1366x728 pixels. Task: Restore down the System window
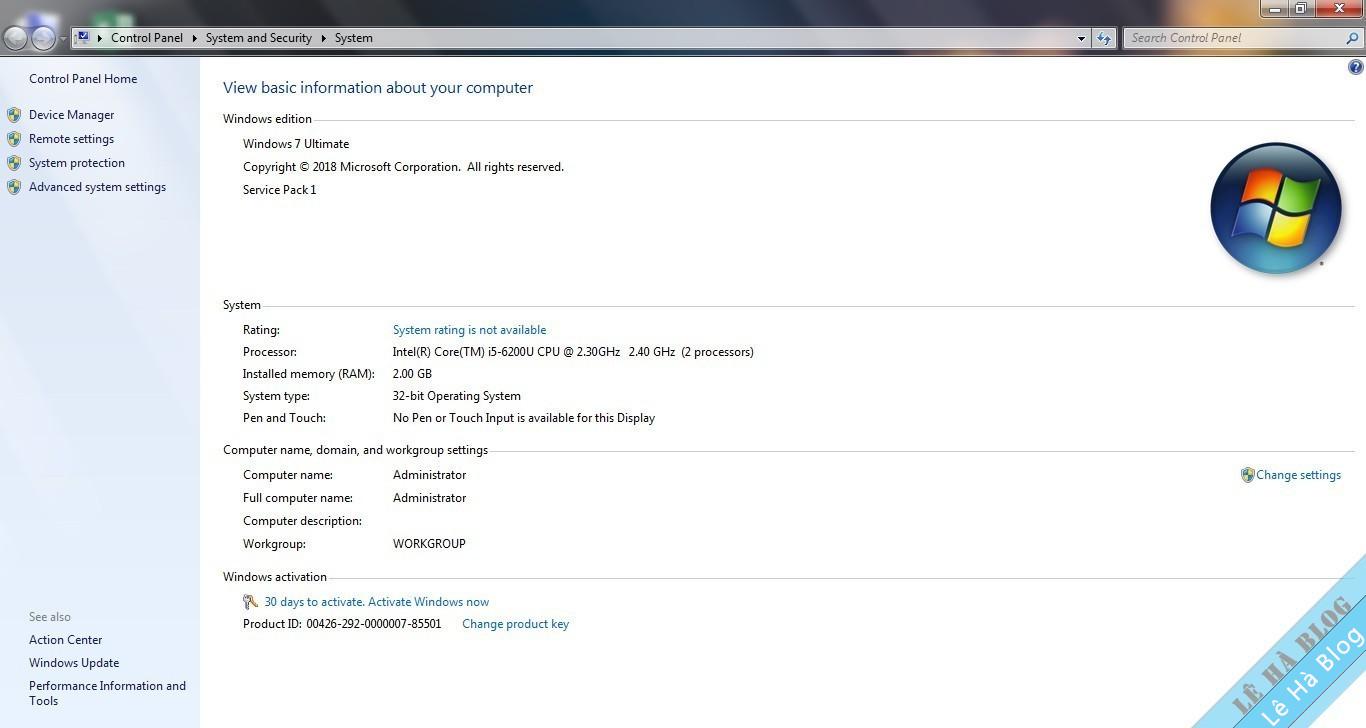[x=1301, y=9]
